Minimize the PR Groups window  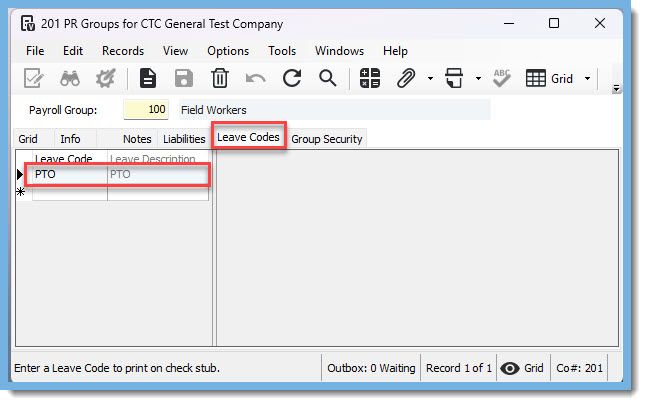509,23
